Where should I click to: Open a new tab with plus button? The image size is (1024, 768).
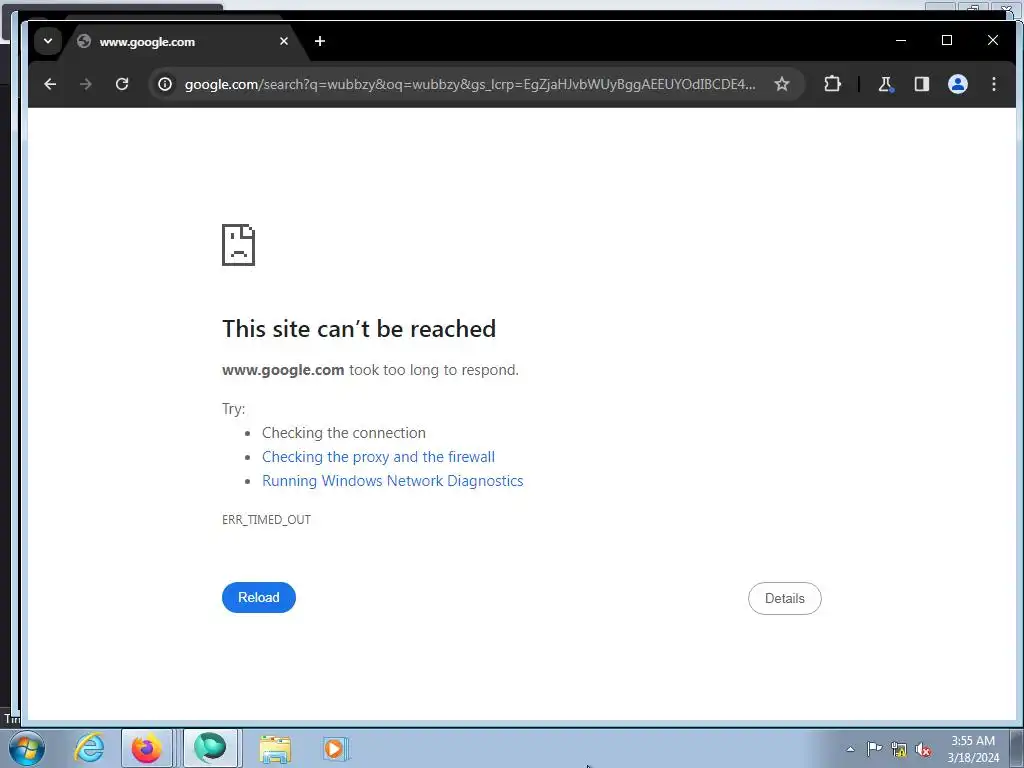tap(319, 41)
